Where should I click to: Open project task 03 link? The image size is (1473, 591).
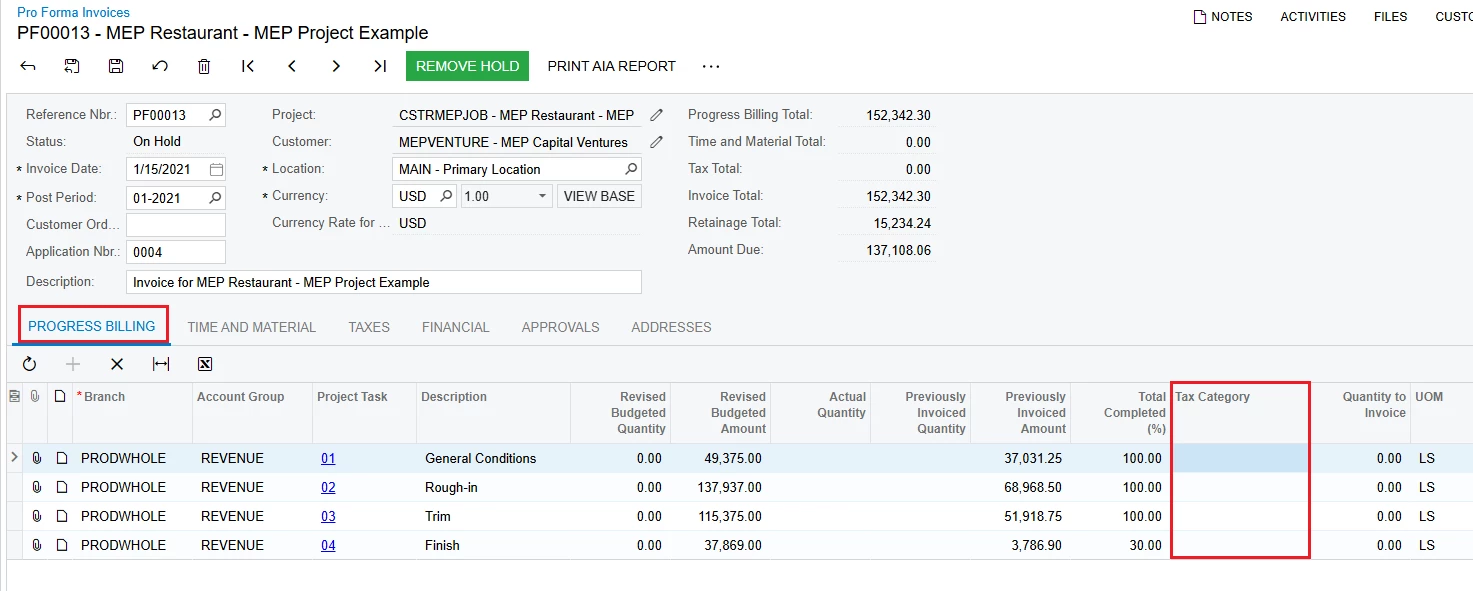point(328,516)
